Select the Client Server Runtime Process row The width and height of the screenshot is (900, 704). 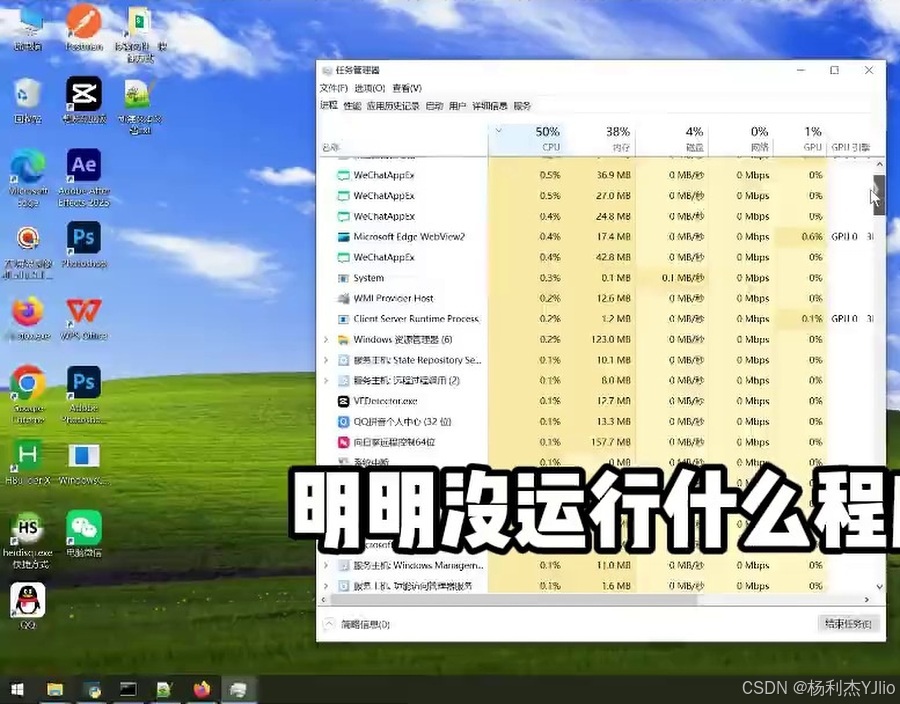coord(596,319)
